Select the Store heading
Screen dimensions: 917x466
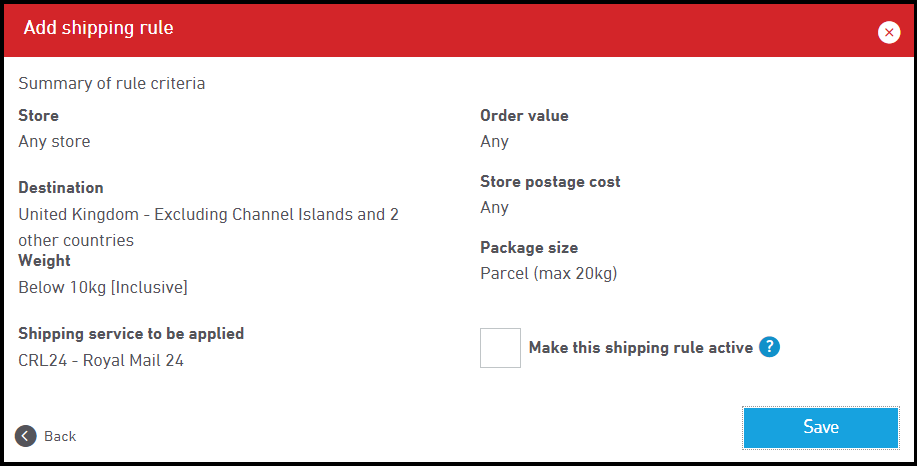pos(38,116)
